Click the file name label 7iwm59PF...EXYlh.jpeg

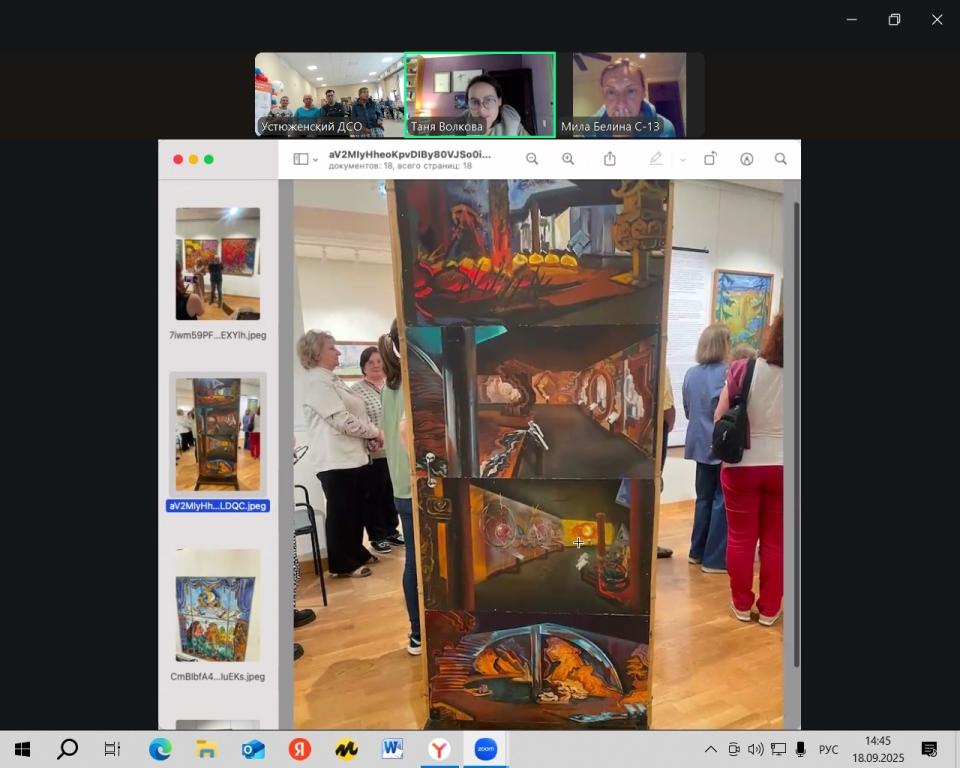click(218, 335)
